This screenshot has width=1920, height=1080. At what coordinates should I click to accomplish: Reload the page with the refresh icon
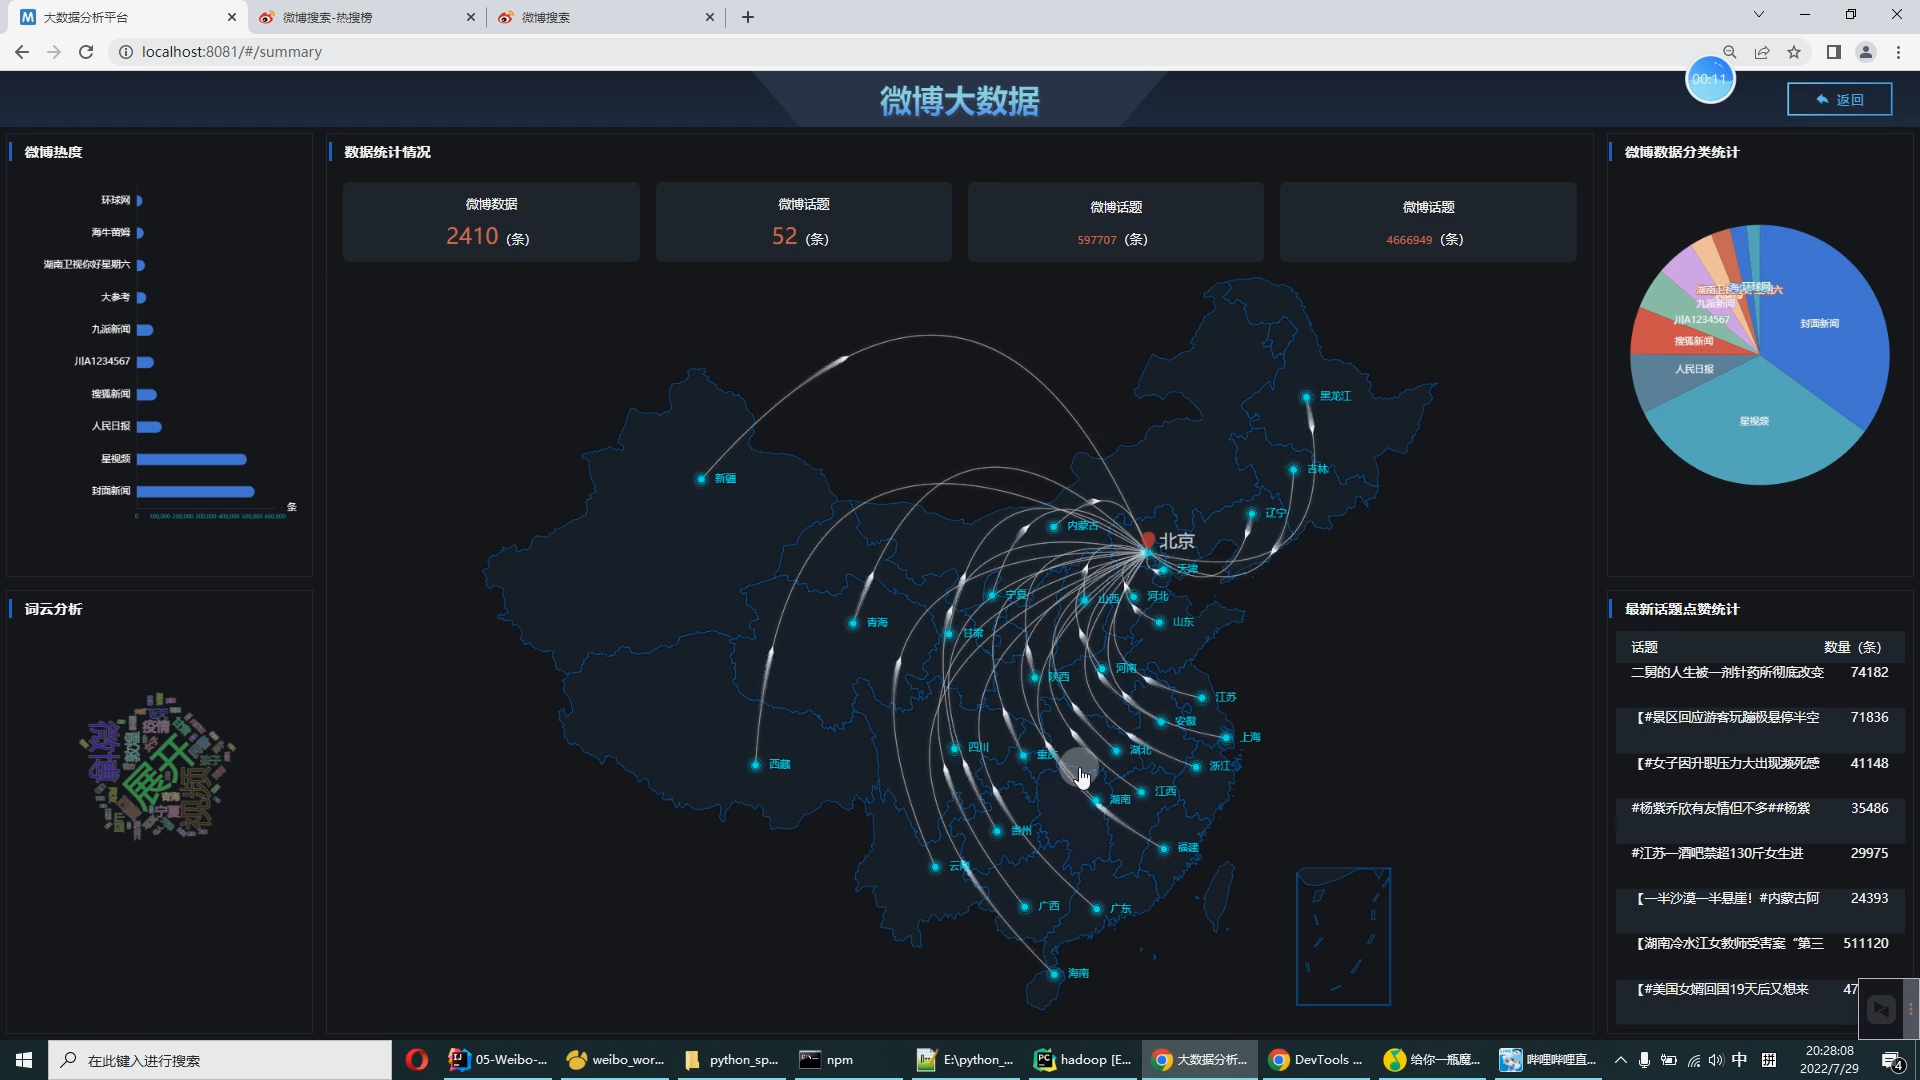86,52
